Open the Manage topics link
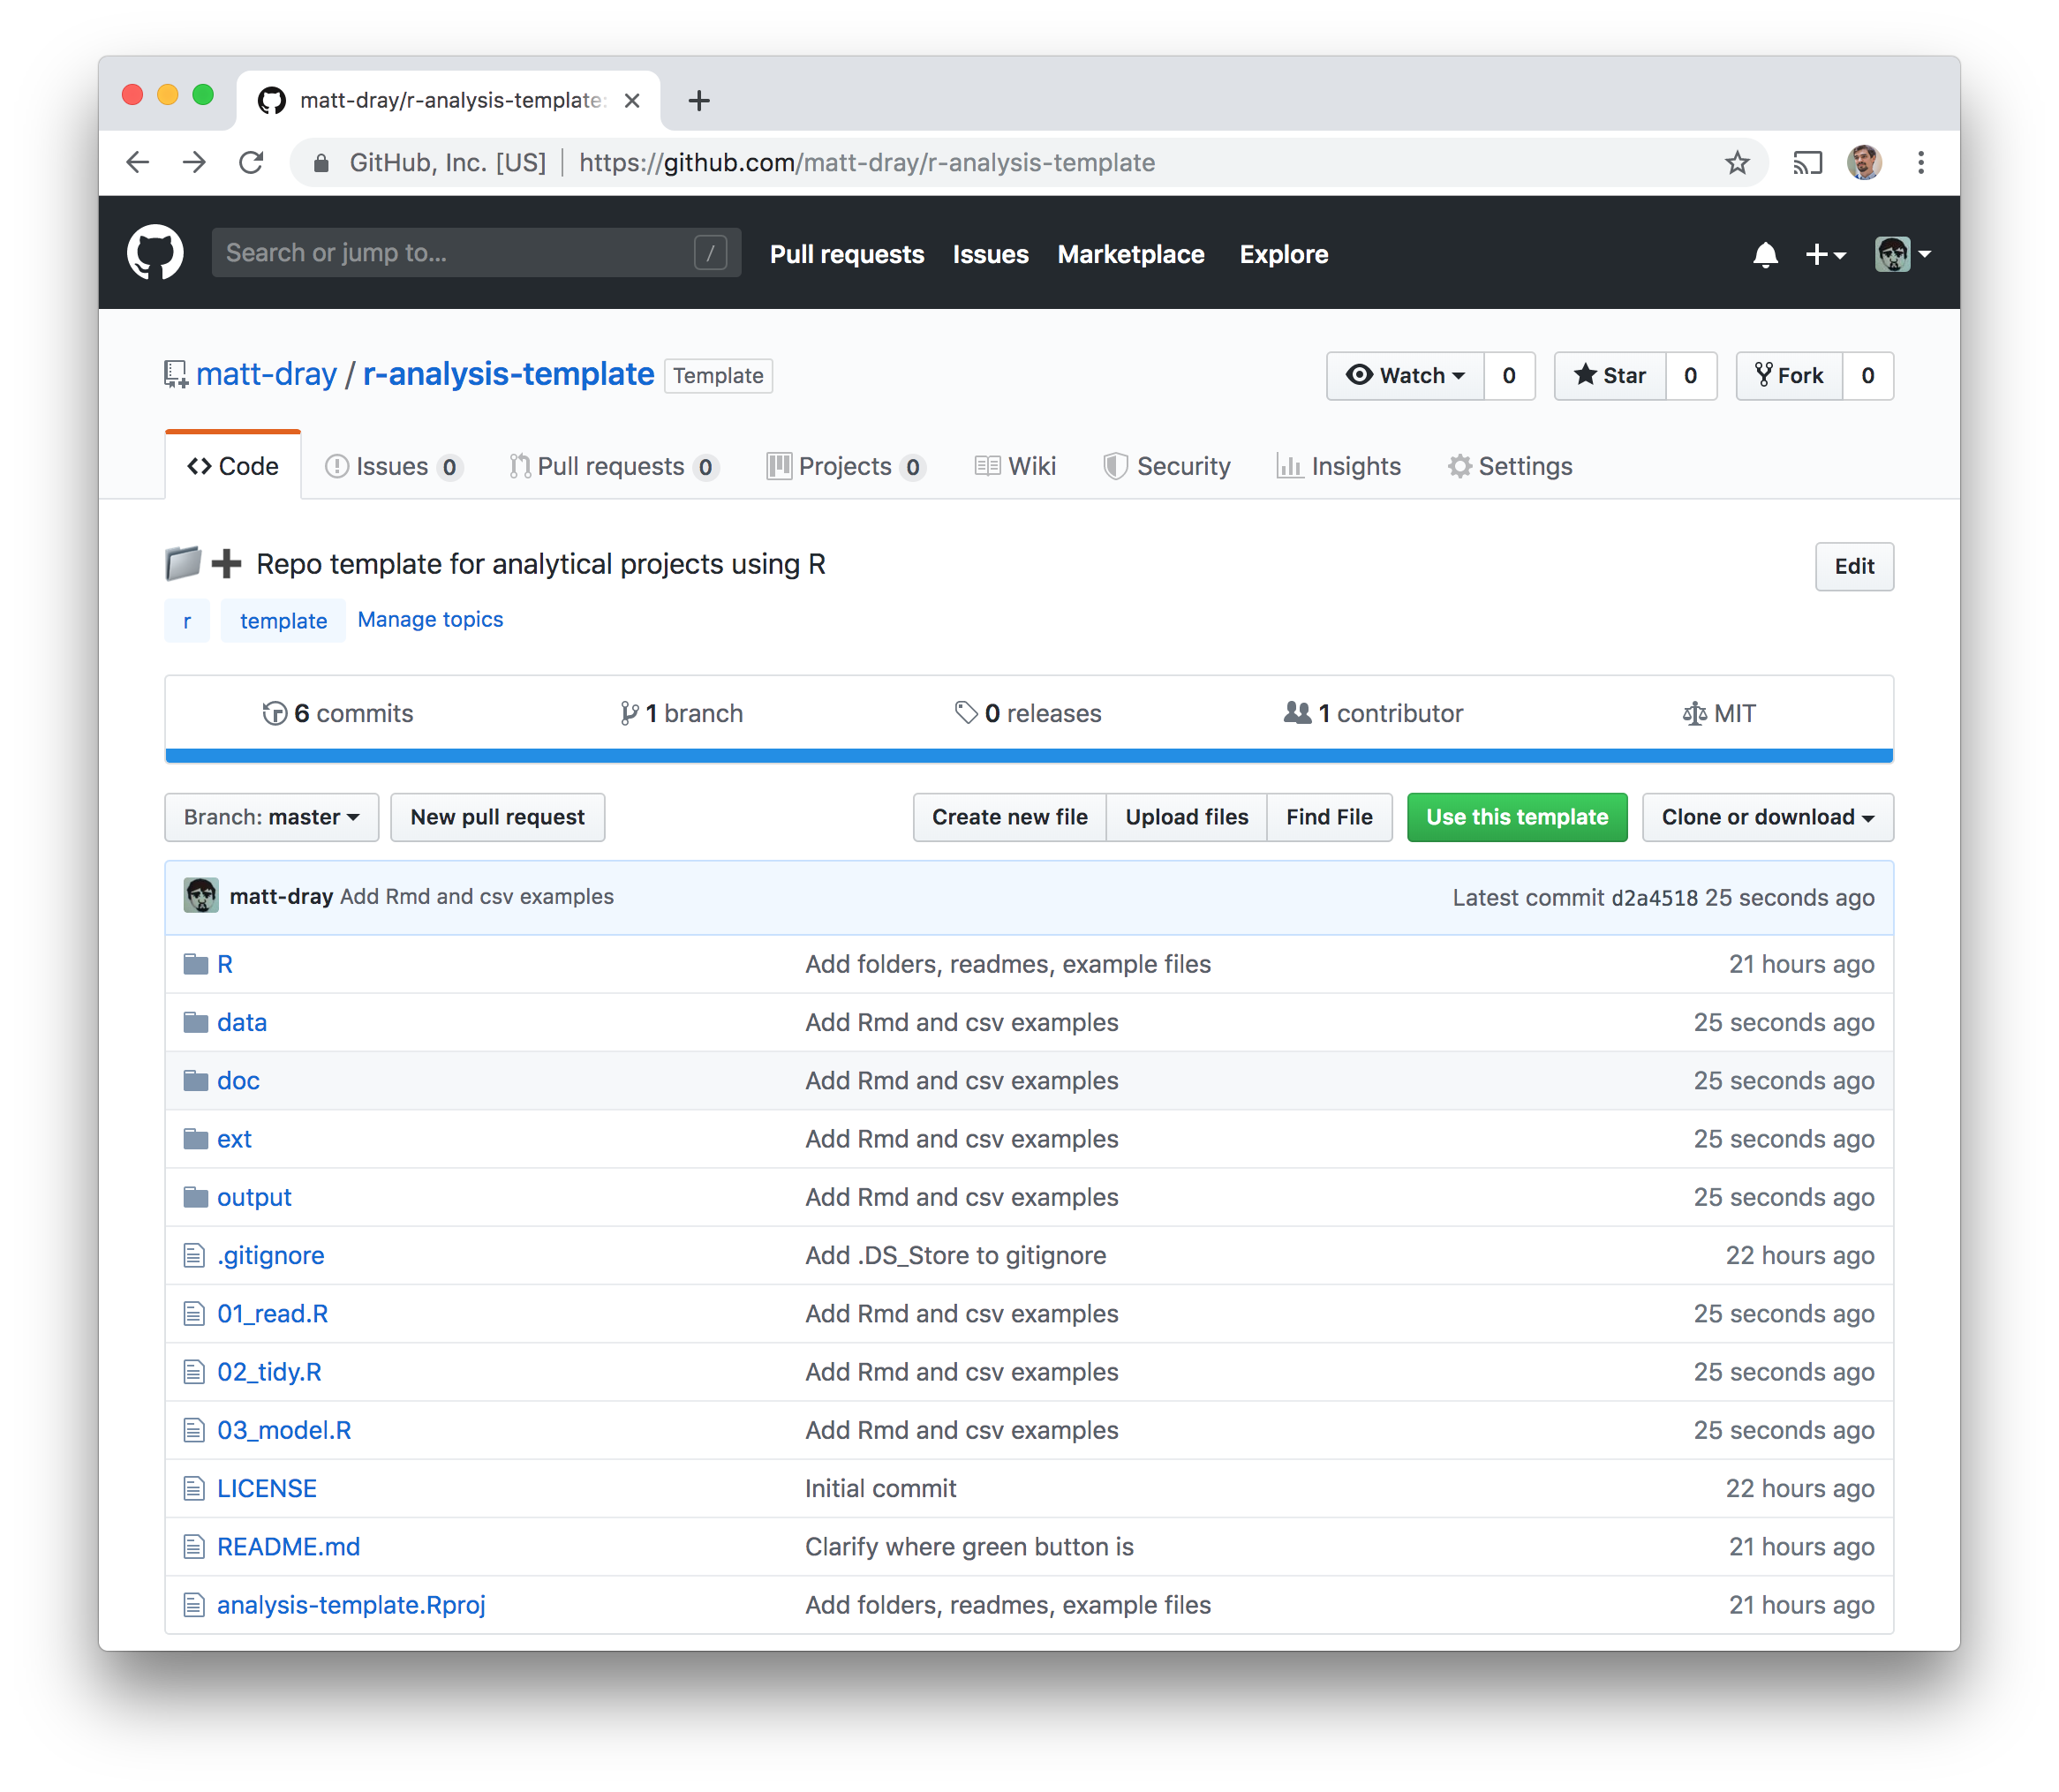This screenshot has height=1792, width=2059. [430, 619]
